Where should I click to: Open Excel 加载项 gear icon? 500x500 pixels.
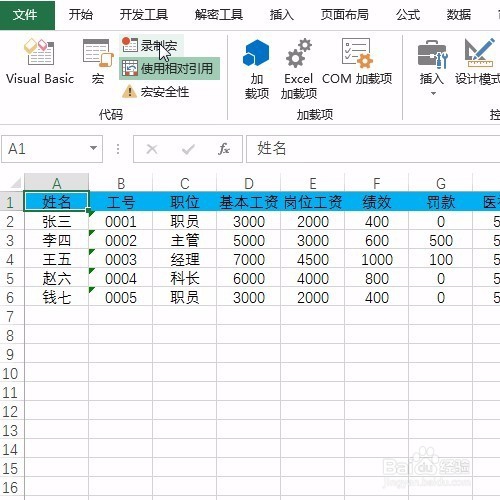tap(299, 69)
